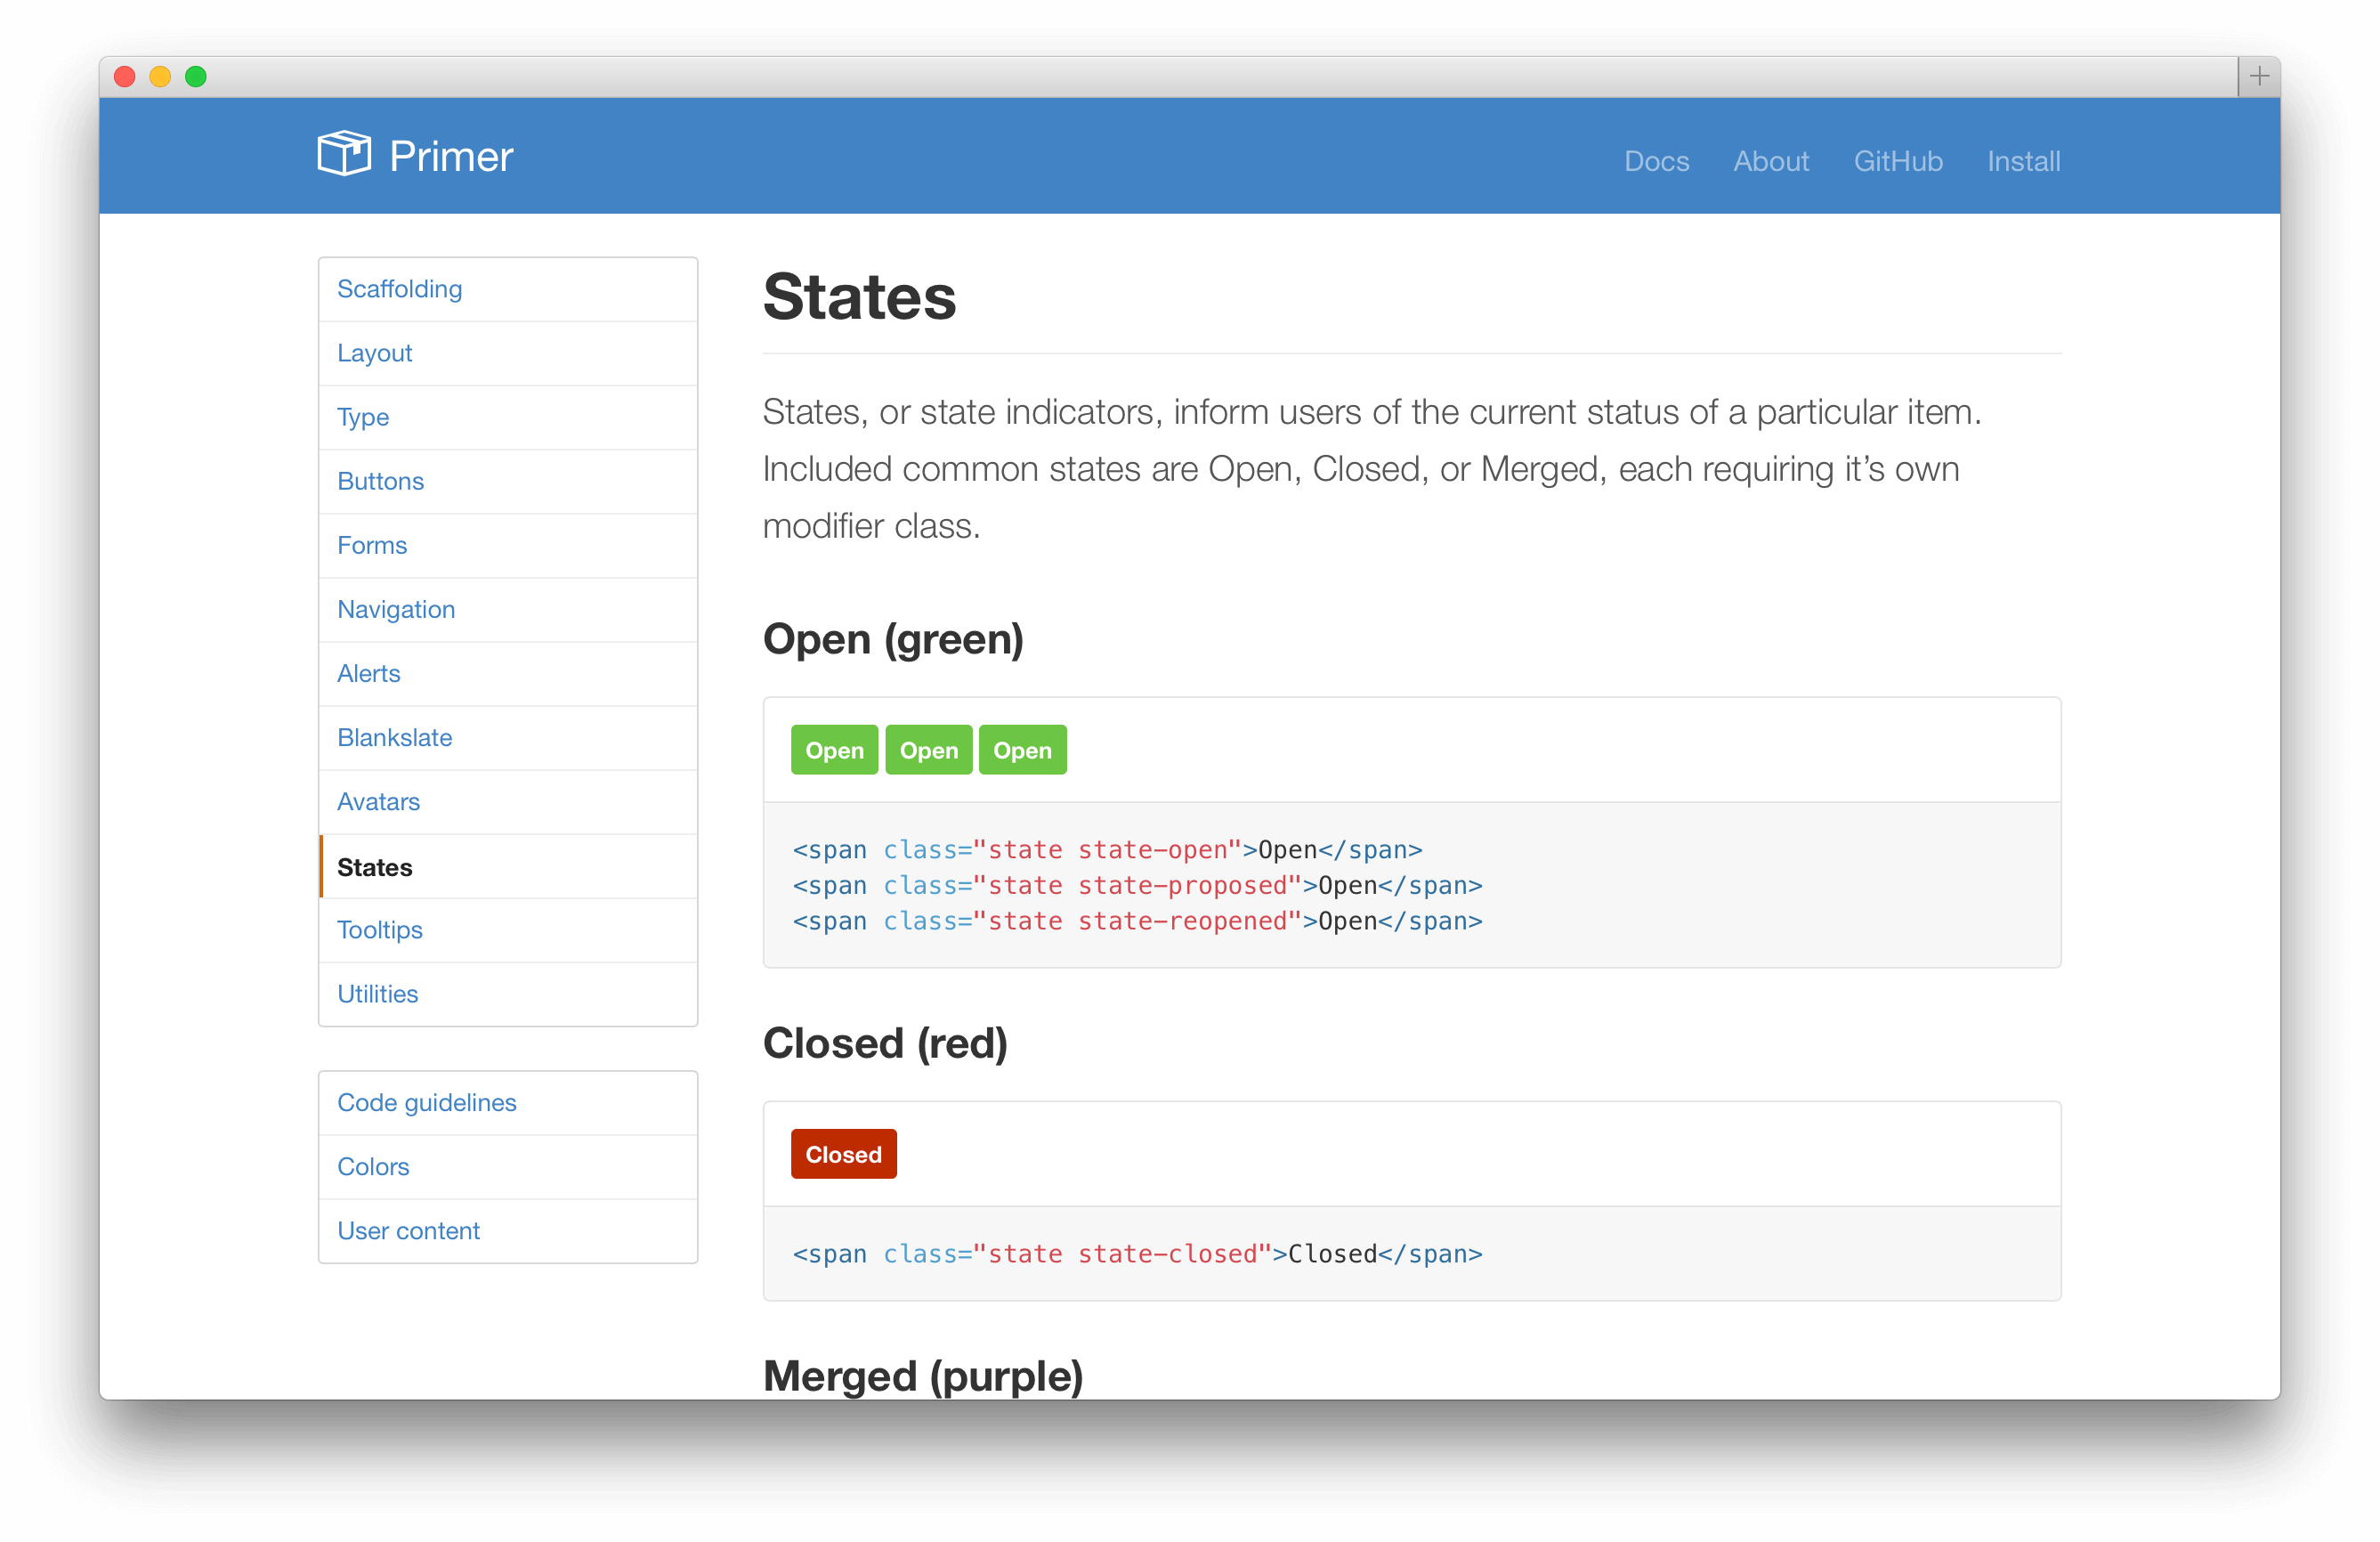Click the third green Open state badge
2380x1542 pixels.
click(1022, 750)
